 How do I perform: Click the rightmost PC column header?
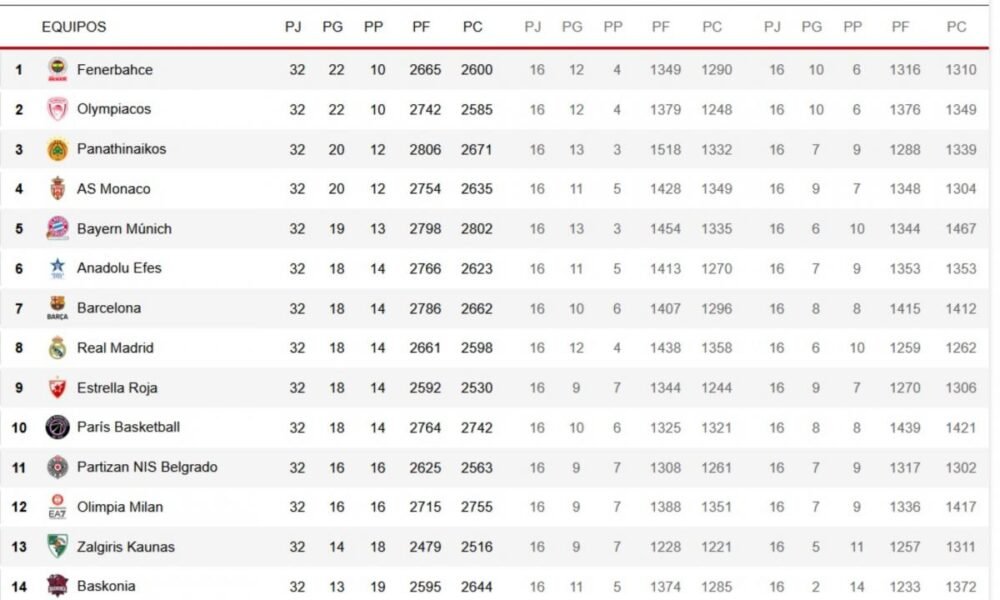(957, 27)
